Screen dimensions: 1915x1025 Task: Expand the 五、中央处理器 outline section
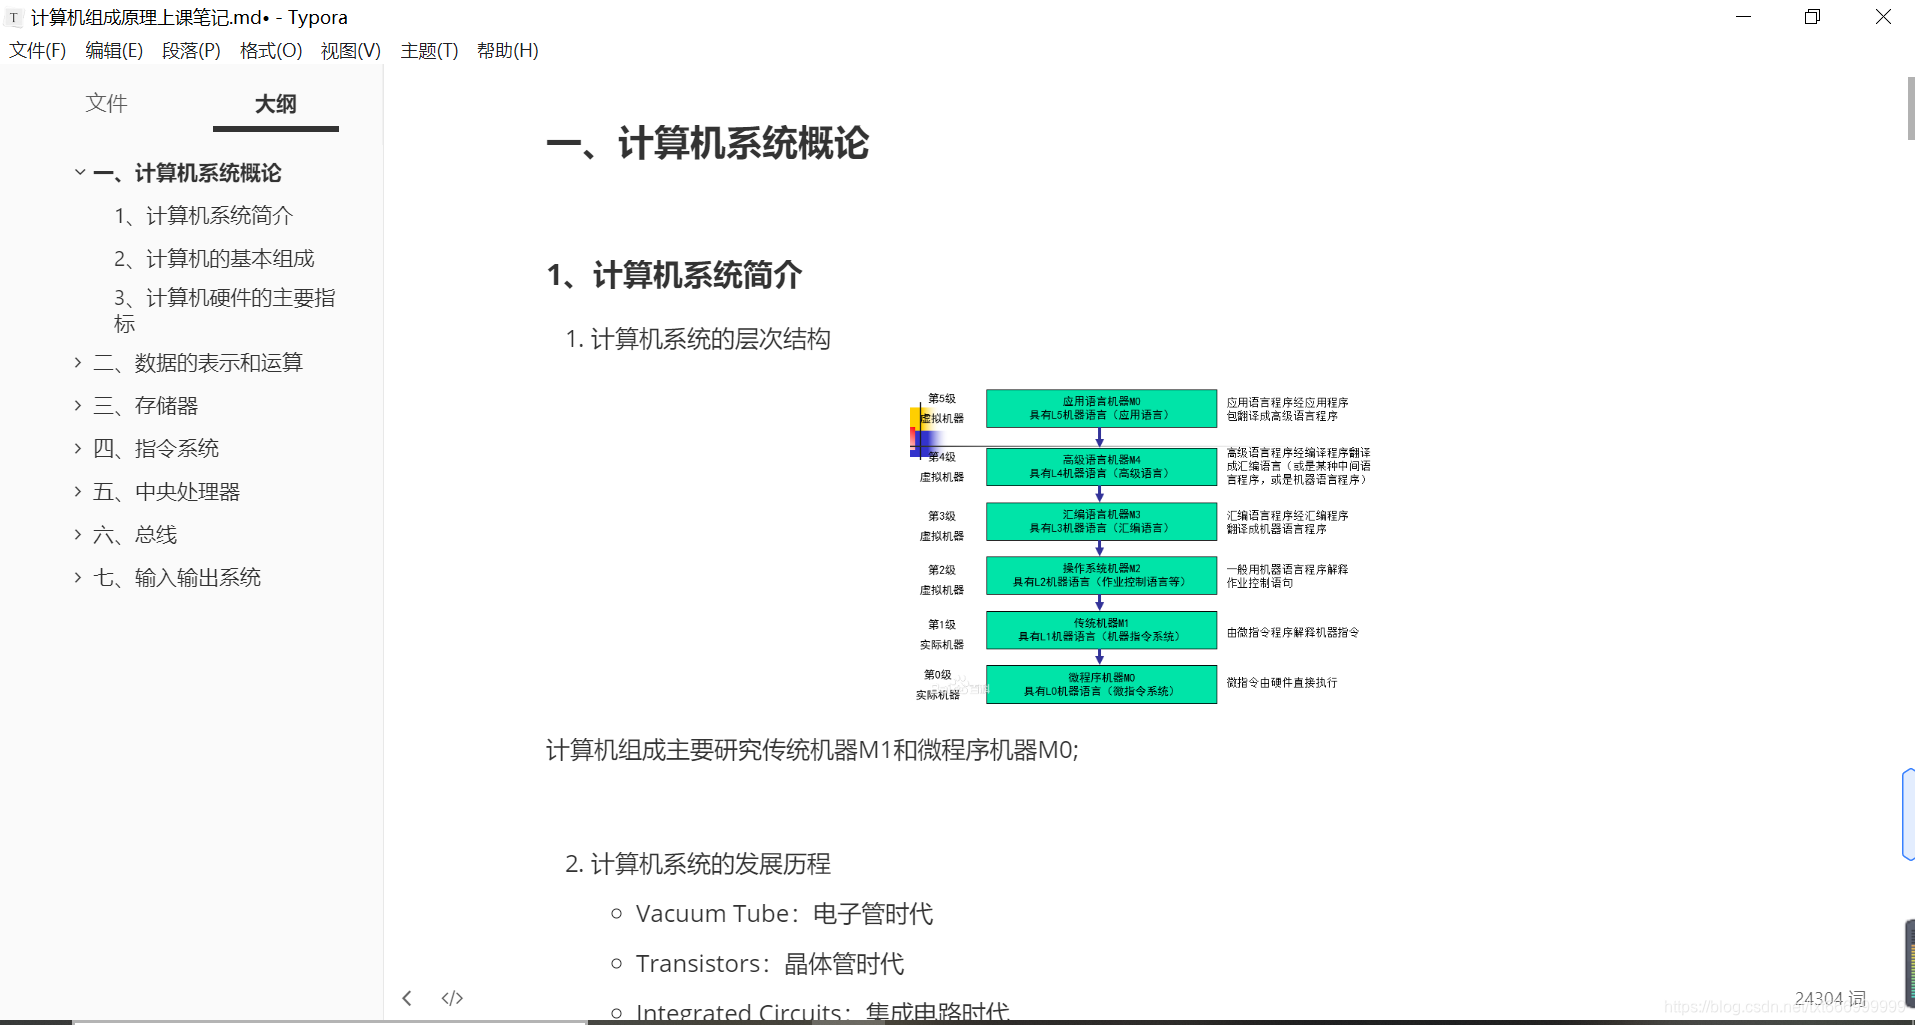click(x=78, y=491)
